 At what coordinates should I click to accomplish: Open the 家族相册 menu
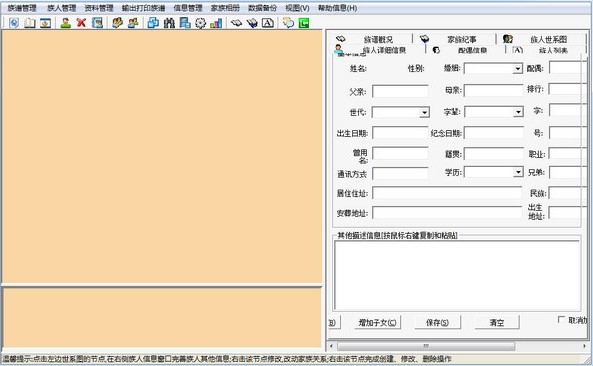[x=225, y=8]
